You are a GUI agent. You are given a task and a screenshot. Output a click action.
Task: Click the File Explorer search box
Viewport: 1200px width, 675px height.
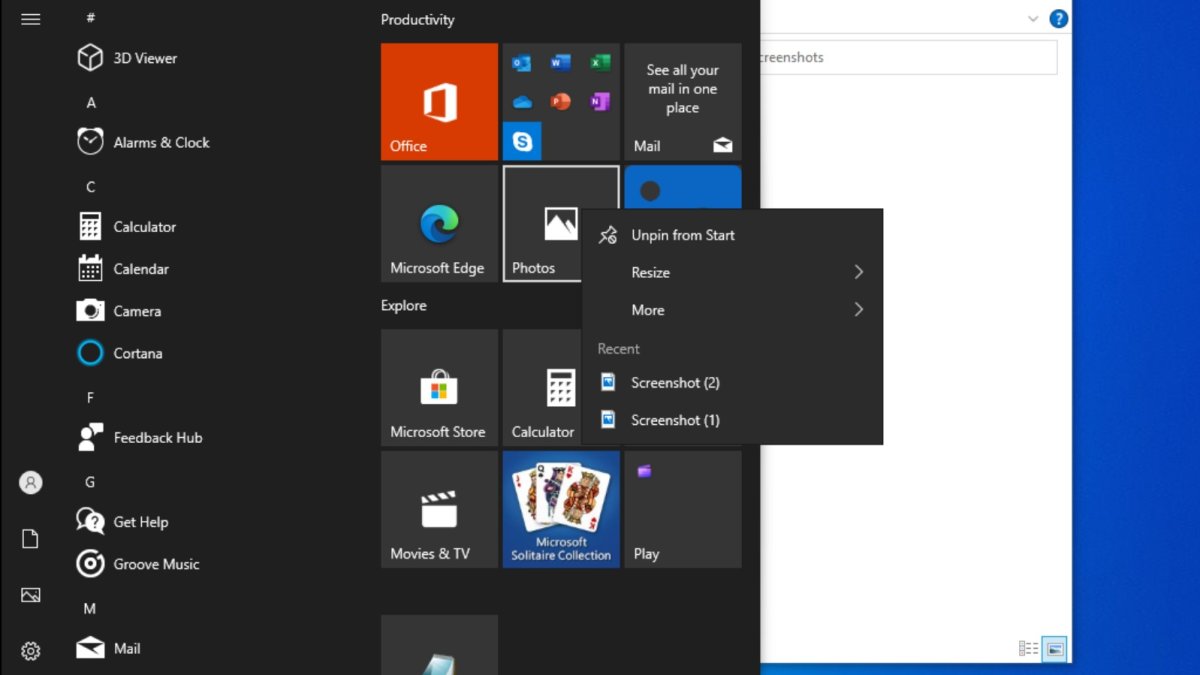tap(908, 57)
